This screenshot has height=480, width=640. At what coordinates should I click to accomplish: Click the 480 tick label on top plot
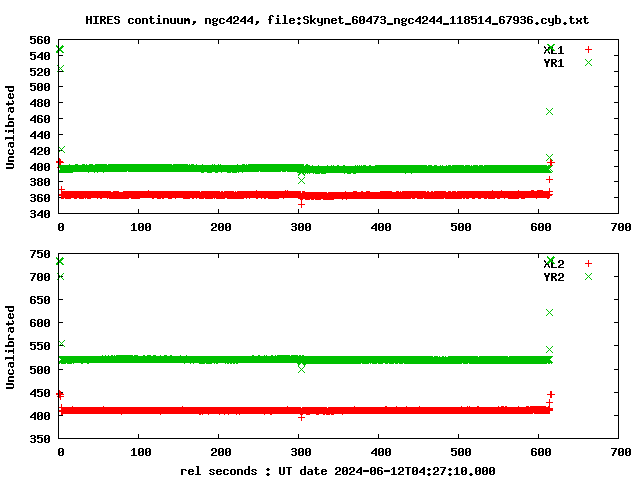(40, 103)
